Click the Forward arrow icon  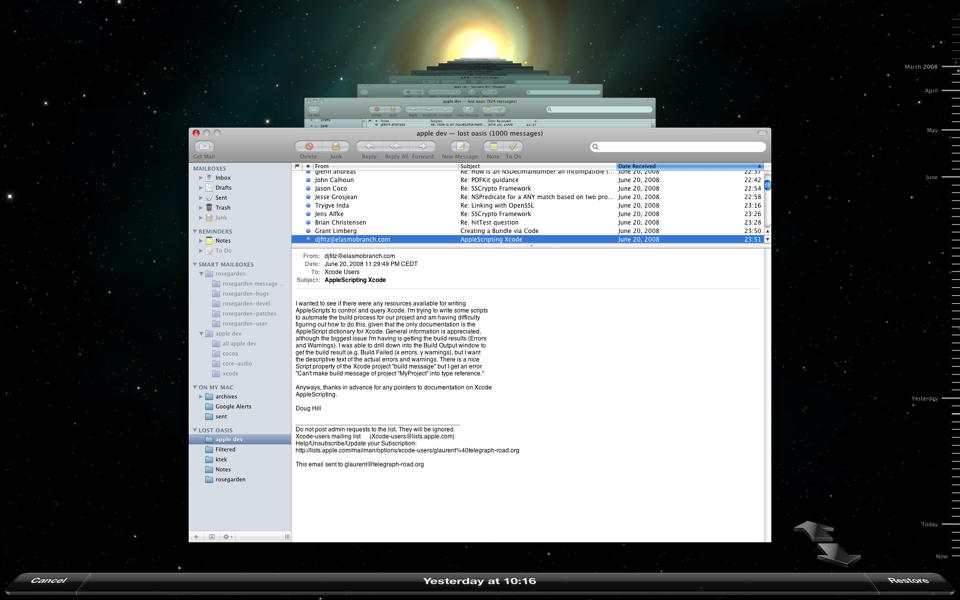[422, 146]
